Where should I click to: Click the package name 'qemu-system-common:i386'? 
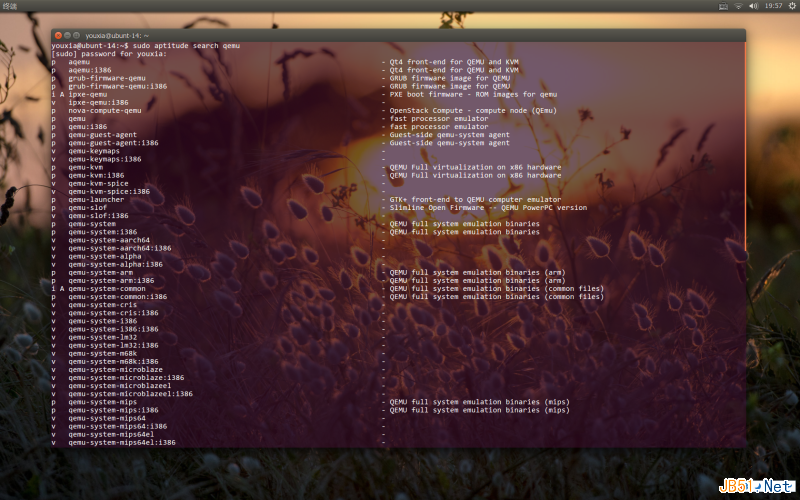(118, 297)
